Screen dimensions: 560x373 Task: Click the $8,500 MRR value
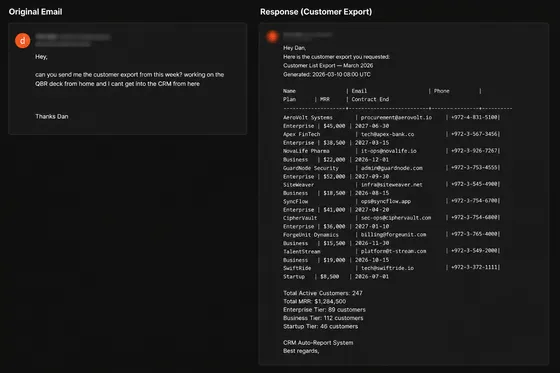[x=330, y=277]
